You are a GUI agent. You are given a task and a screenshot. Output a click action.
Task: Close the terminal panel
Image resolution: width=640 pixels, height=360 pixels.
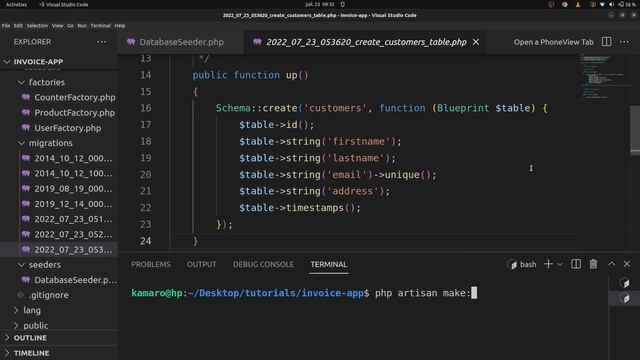(627, 264)
